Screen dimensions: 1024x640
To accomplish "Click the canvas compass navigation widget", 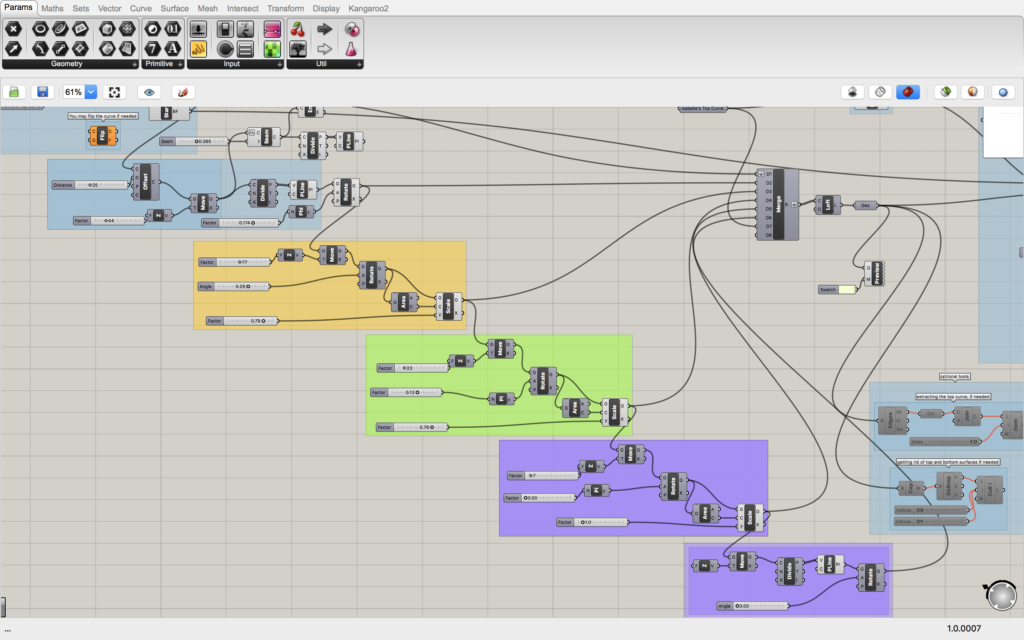I will [1001, 595].
